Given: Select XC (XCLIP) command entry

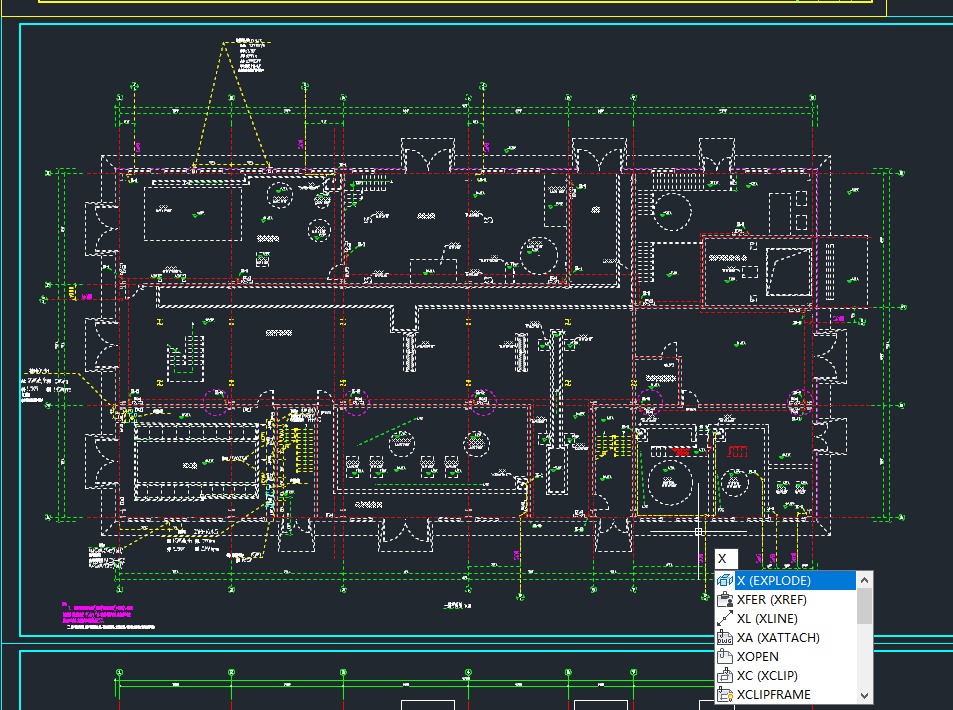Looking at the screenshot, I should click(786, 675).
